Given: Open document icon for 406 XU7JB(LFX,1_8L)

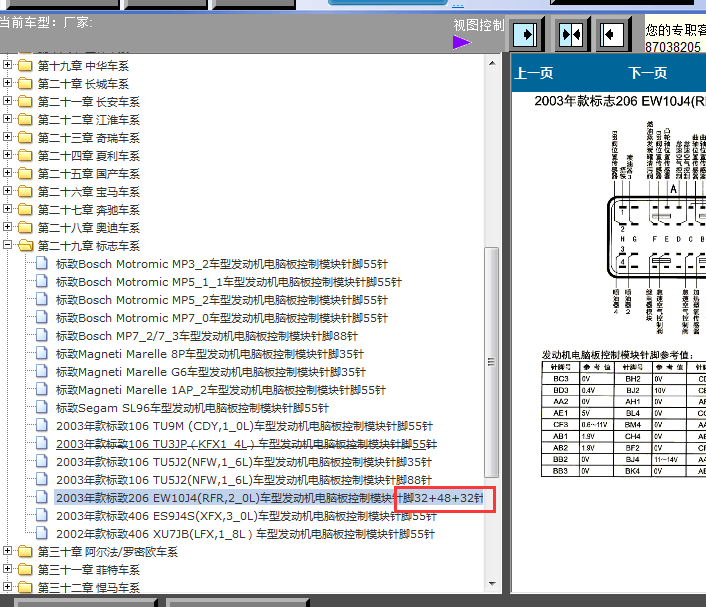Looking at the screenshot, I should pyautogui.click(x=42, y=533).
